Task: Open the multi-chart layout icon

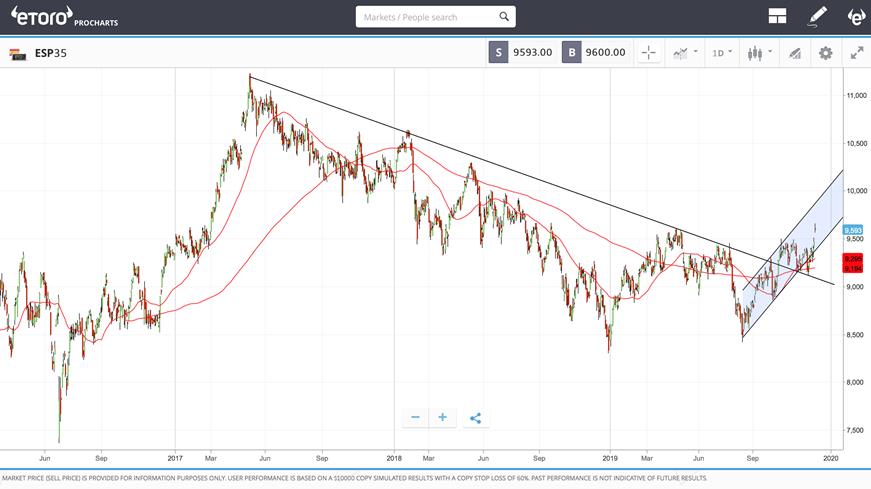Action: pos(777,16)
